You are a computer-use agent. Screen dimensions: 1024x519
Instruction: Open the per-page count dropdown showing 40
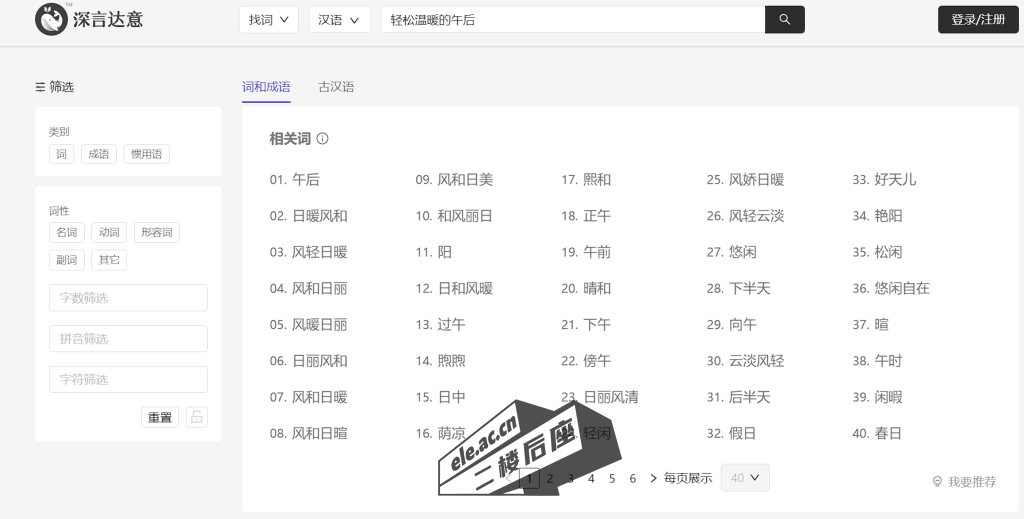[x=744, y=478]
